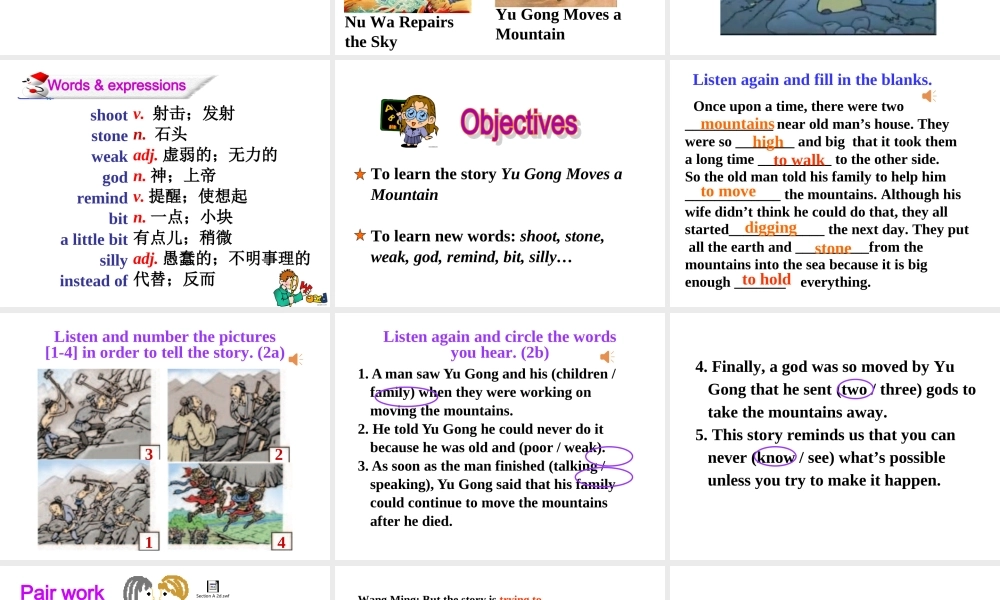Screen dimensions: 1000x600
Task: Play speaker icon beside 2b instructions
Action: tap(607, 357)
